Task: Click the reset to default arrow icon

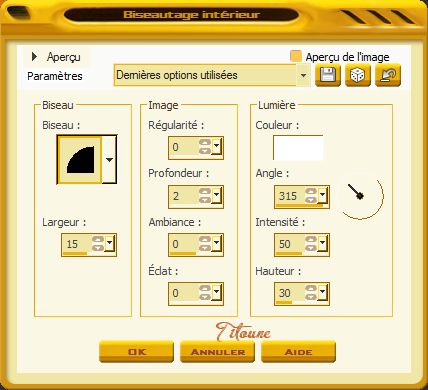Action: [388, 75]
